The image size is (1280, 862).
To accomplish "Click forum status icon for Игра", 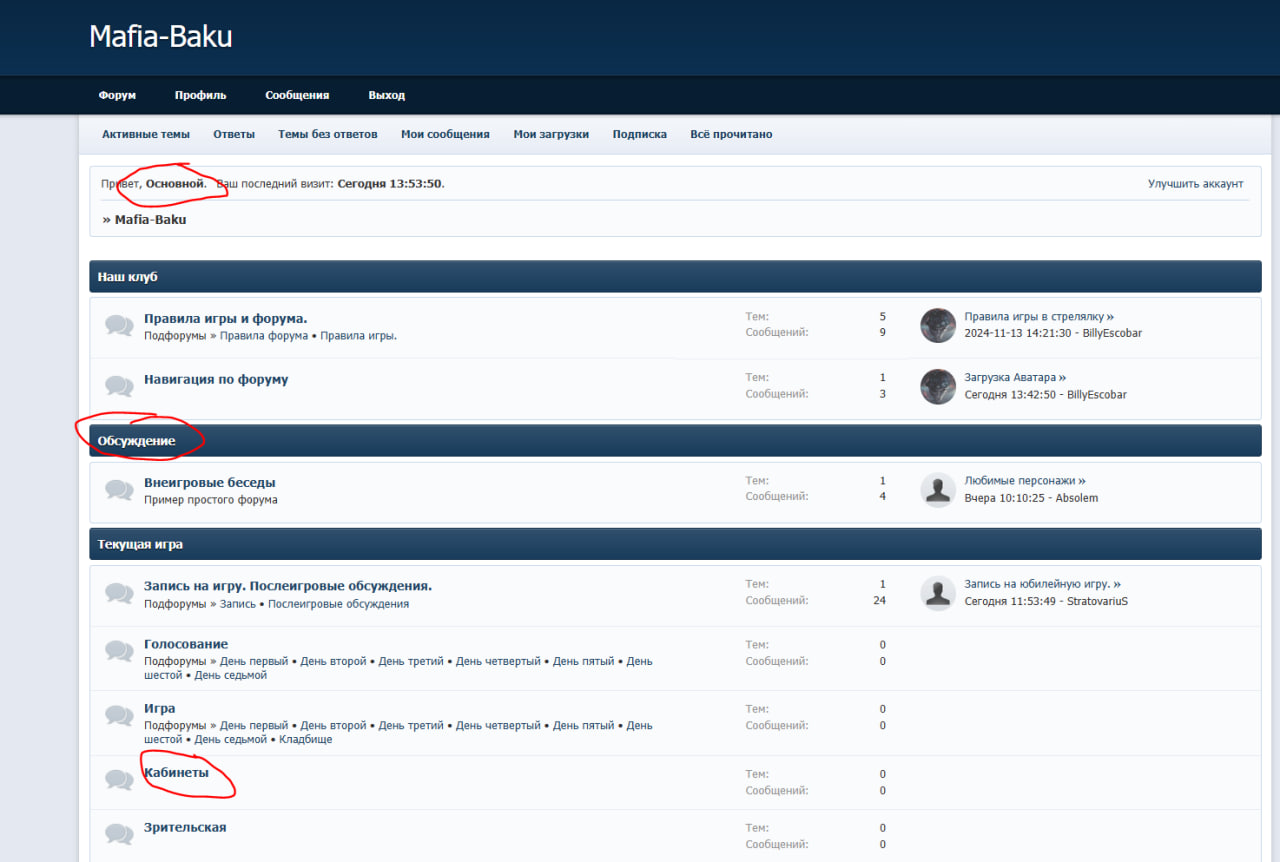I will coord(119,716).
